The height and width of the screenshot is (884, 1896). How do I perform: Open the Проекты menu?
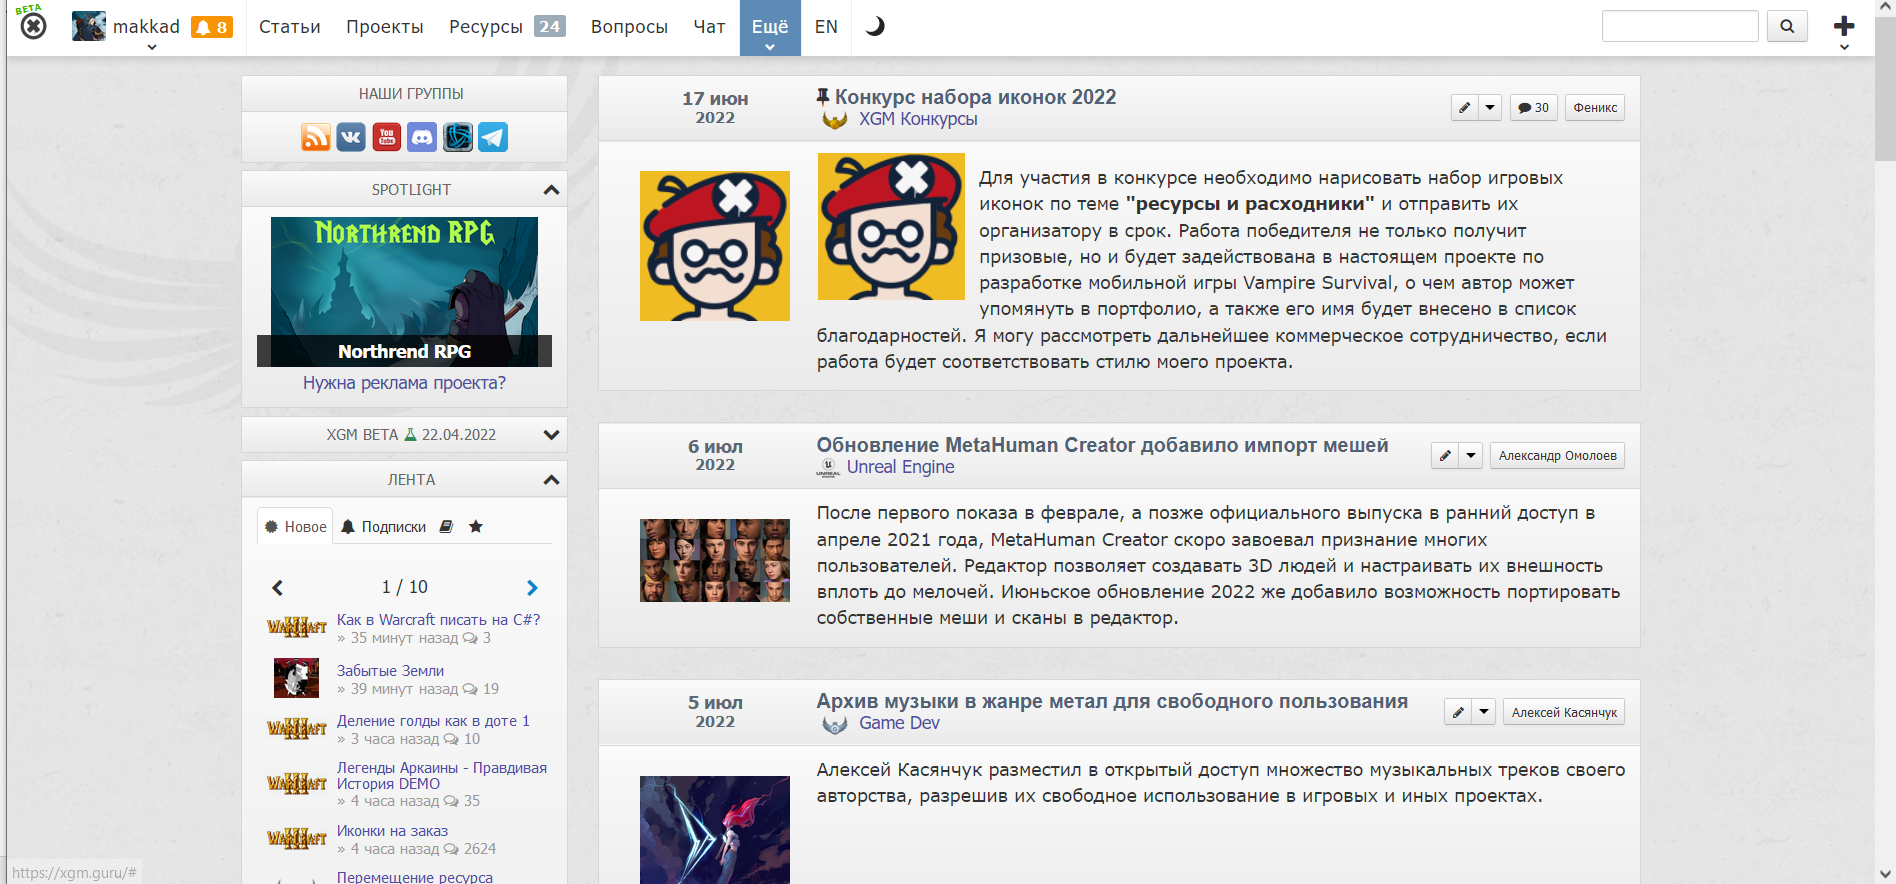tap(385, 27)
